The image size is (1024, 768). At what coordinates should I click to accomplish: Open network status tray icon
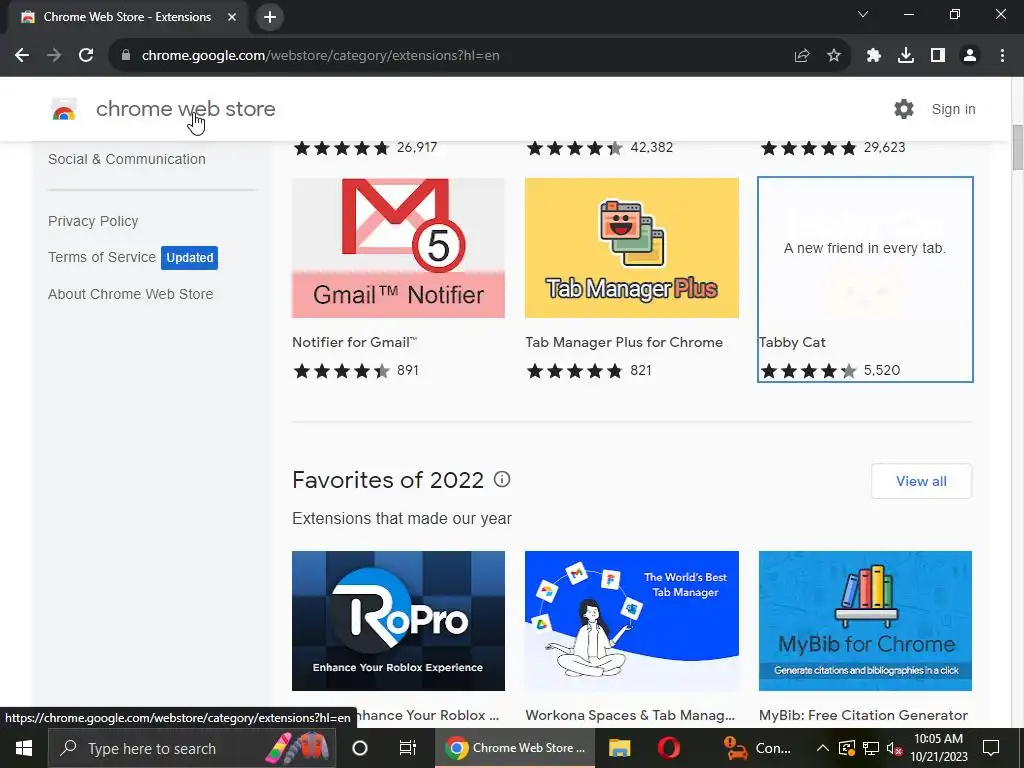871,748
